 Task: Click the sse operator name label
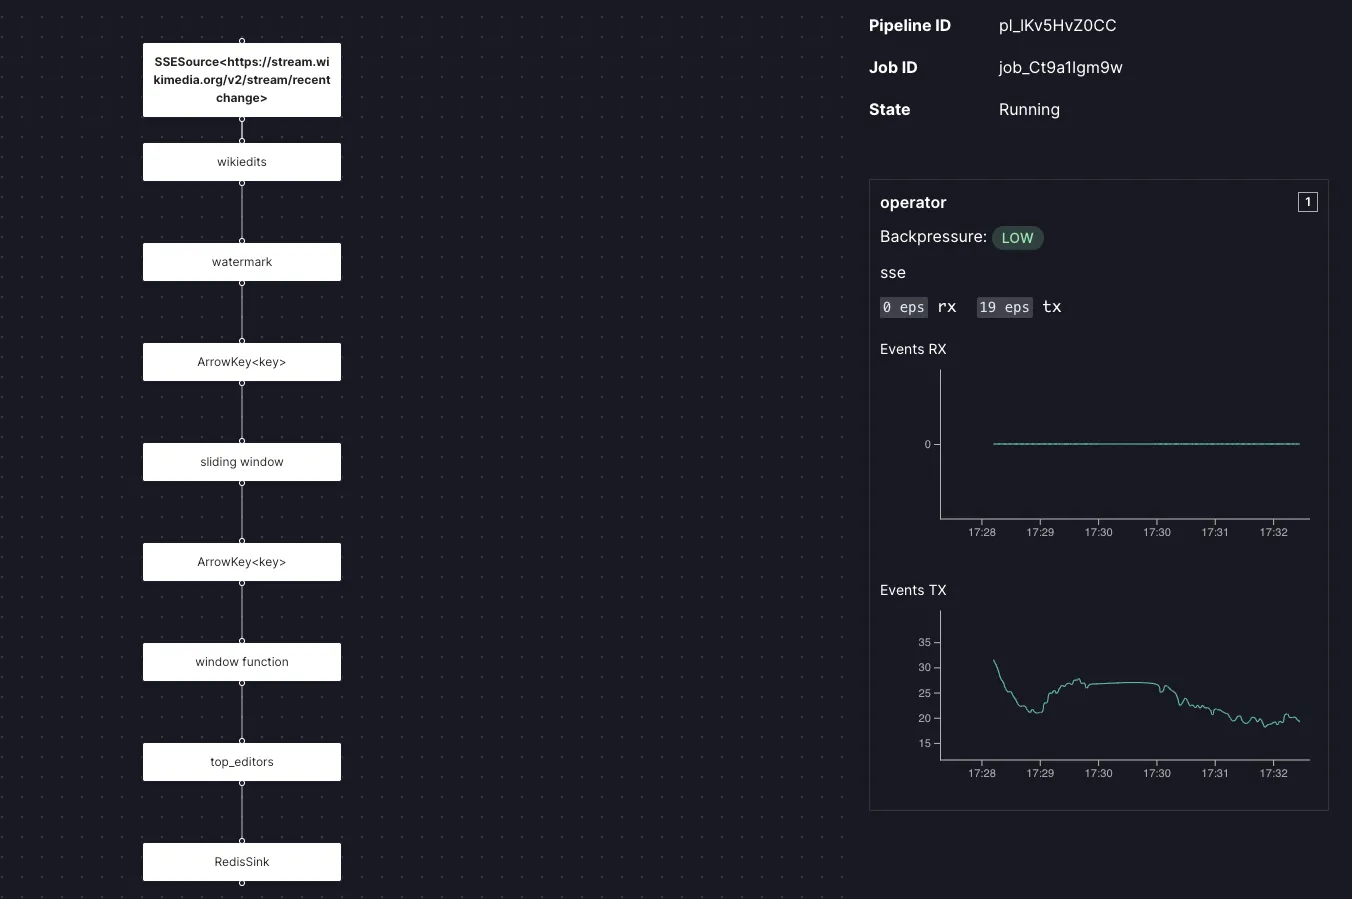pyautogui.click(x=893, y=273)
